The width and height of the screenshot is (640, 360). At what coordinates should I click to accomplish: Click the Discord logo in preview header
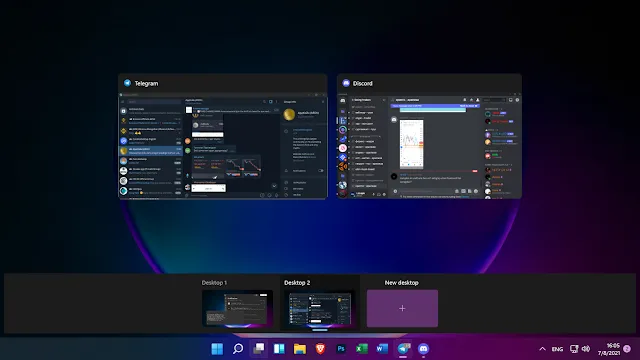(346, 83)
